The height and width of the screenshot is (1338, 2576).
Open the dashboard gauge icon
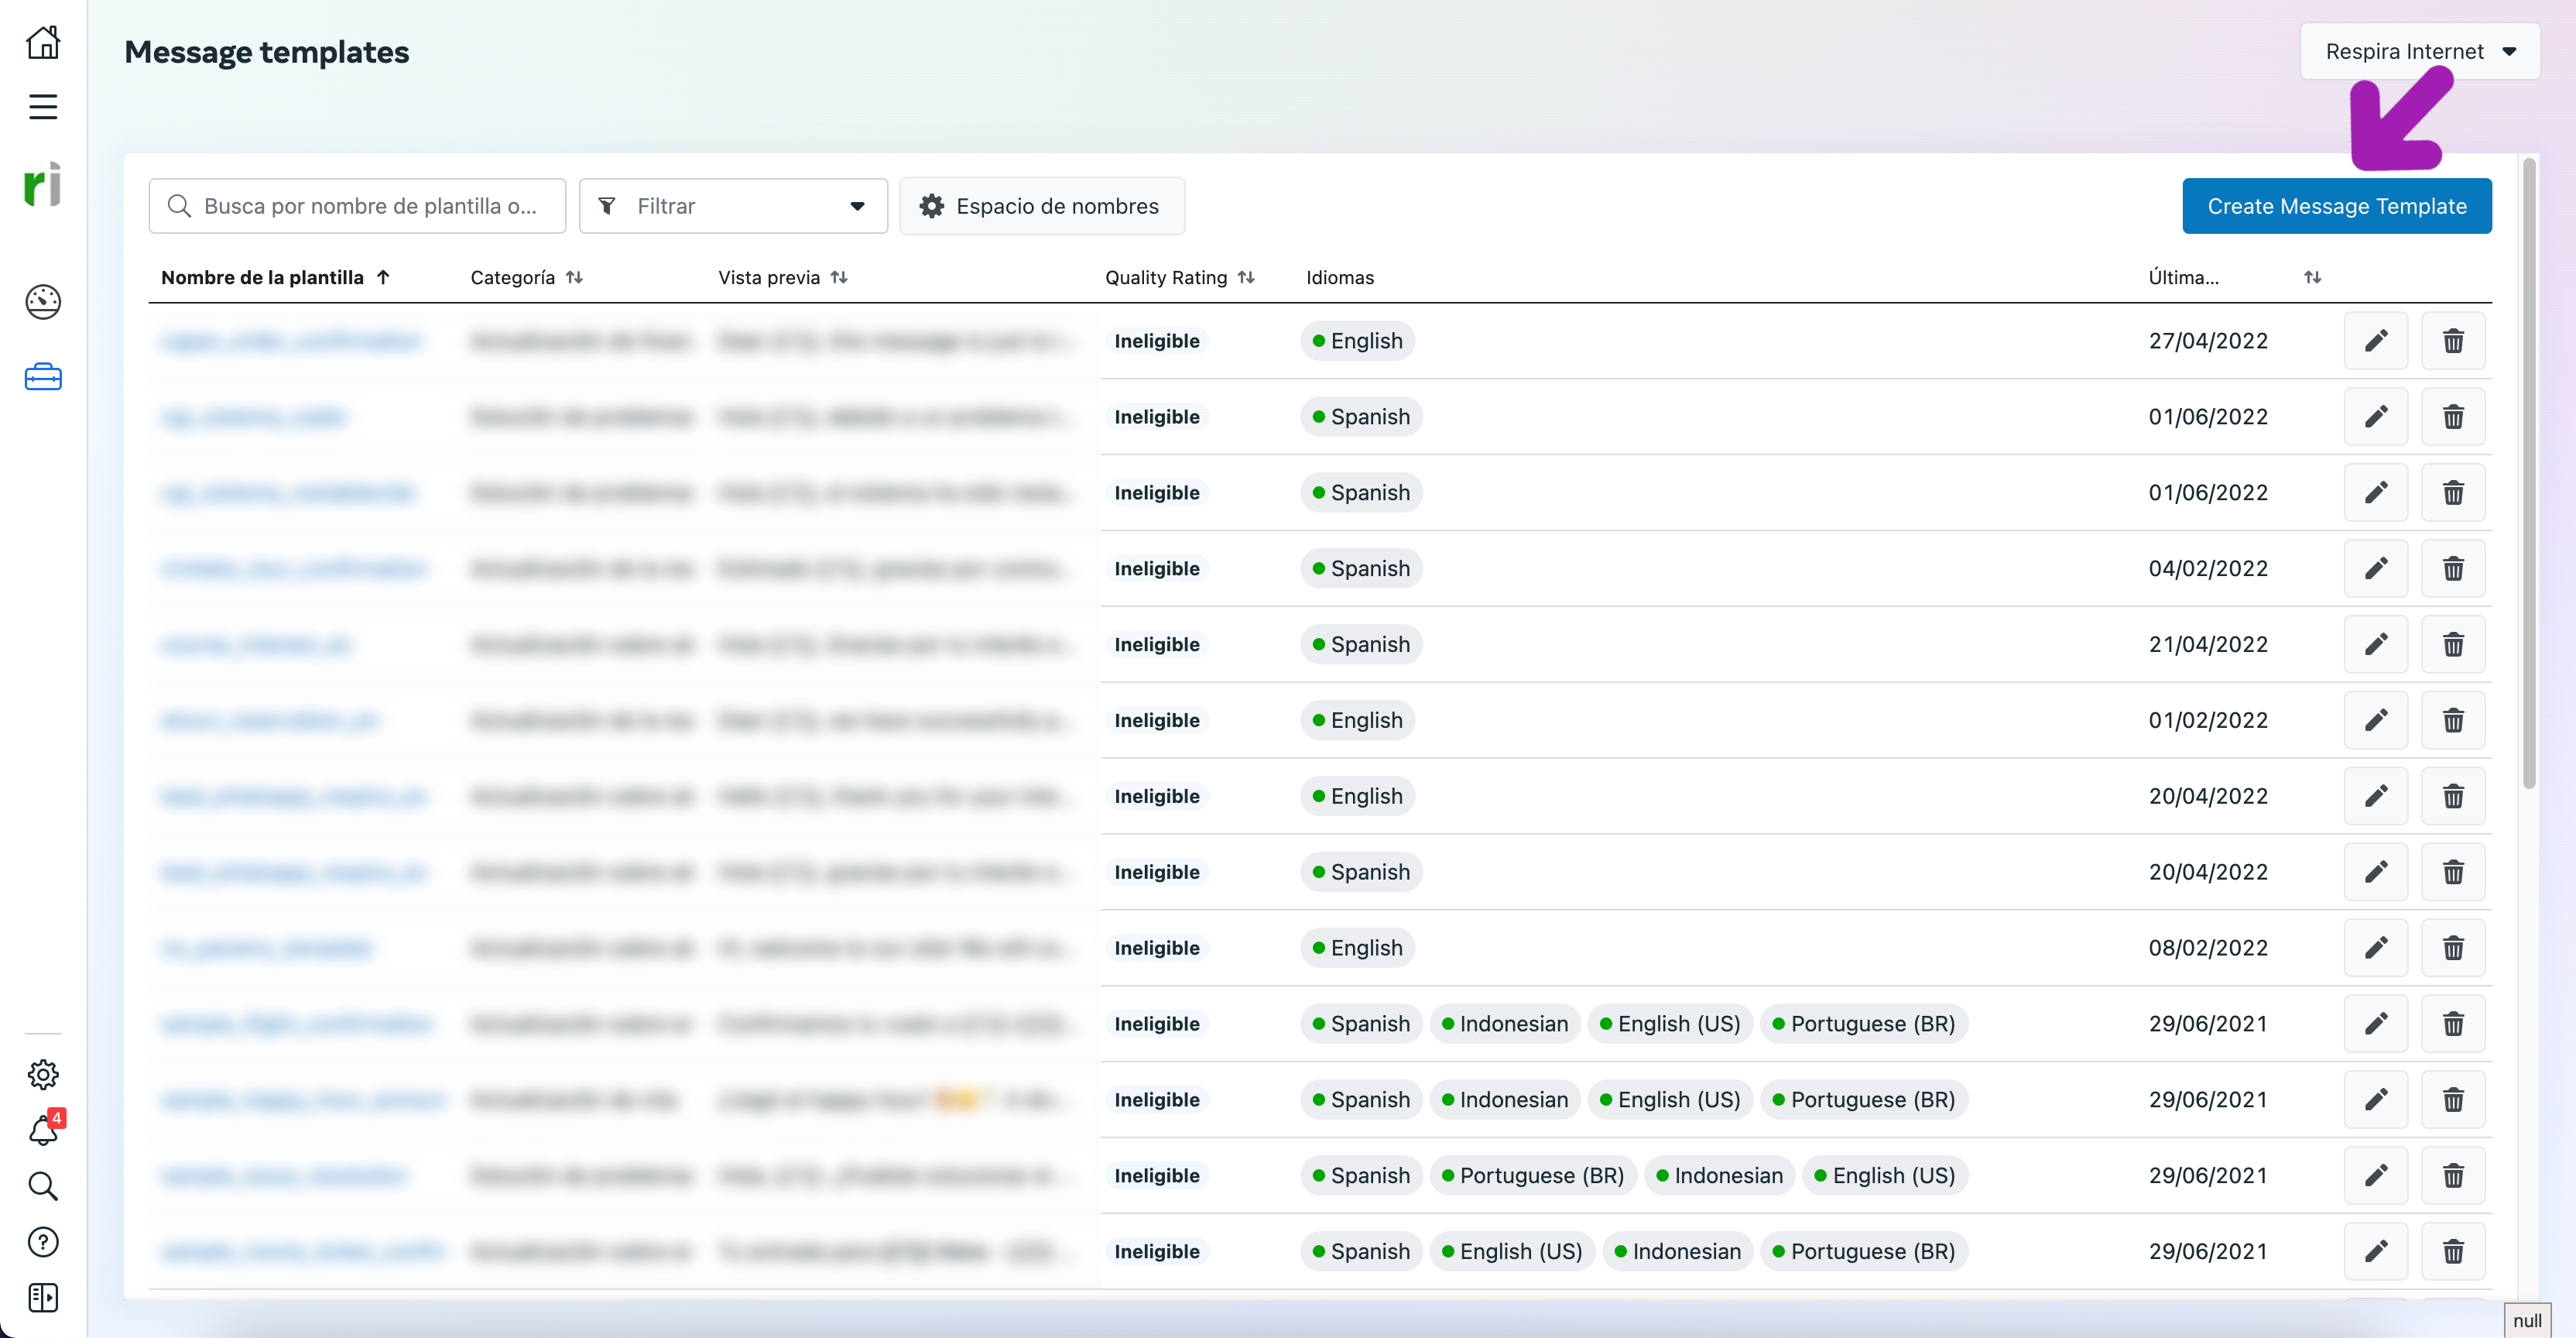[x=43, y=301]
